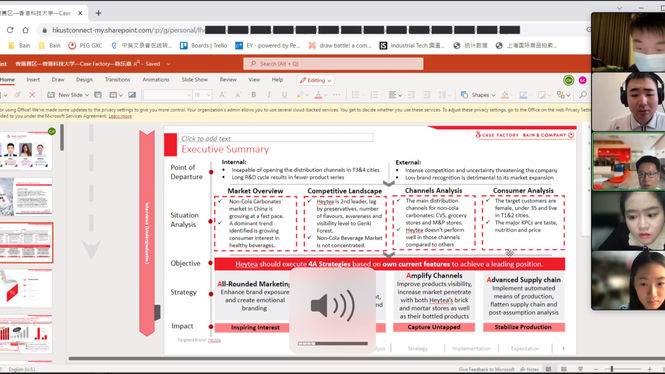The image size is (665, 374).
Task: Click the format painter icon in the ribbon
Action: coord(17,95)
